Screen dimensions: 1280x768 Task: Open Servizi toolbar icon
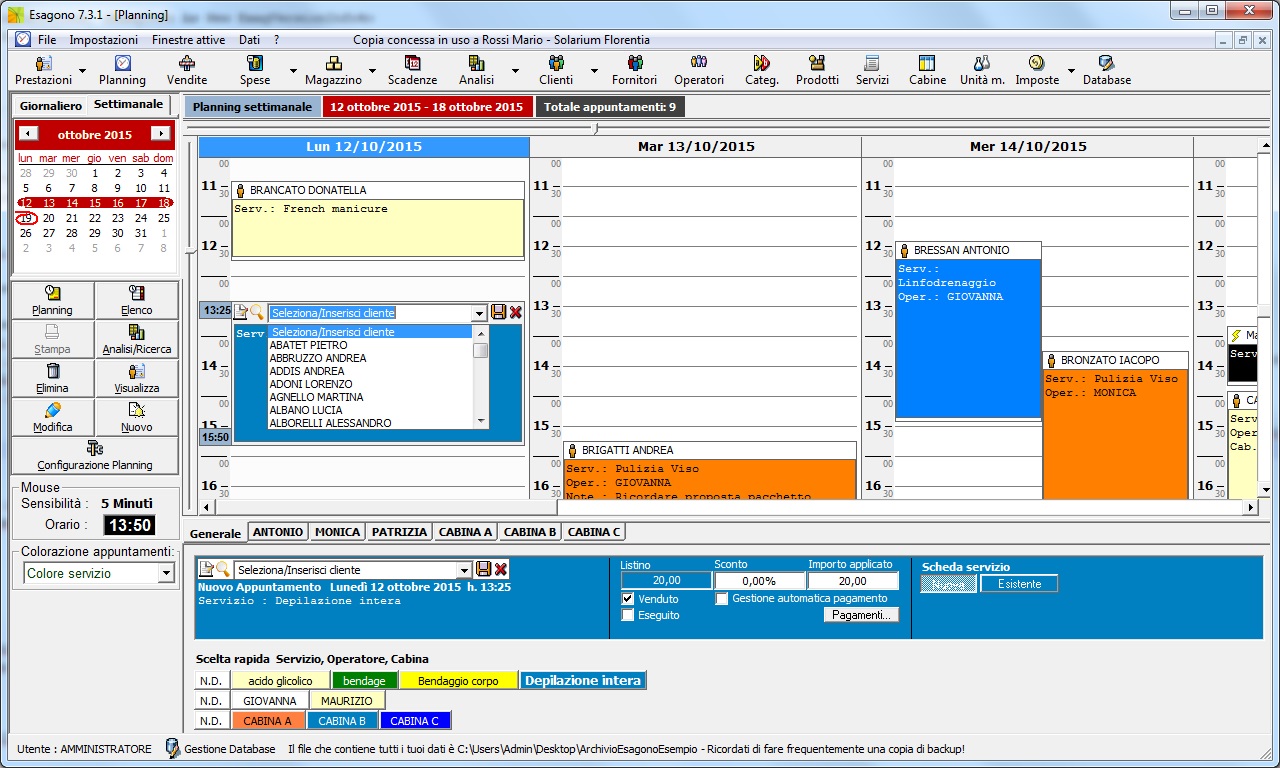tap(872, 70)
